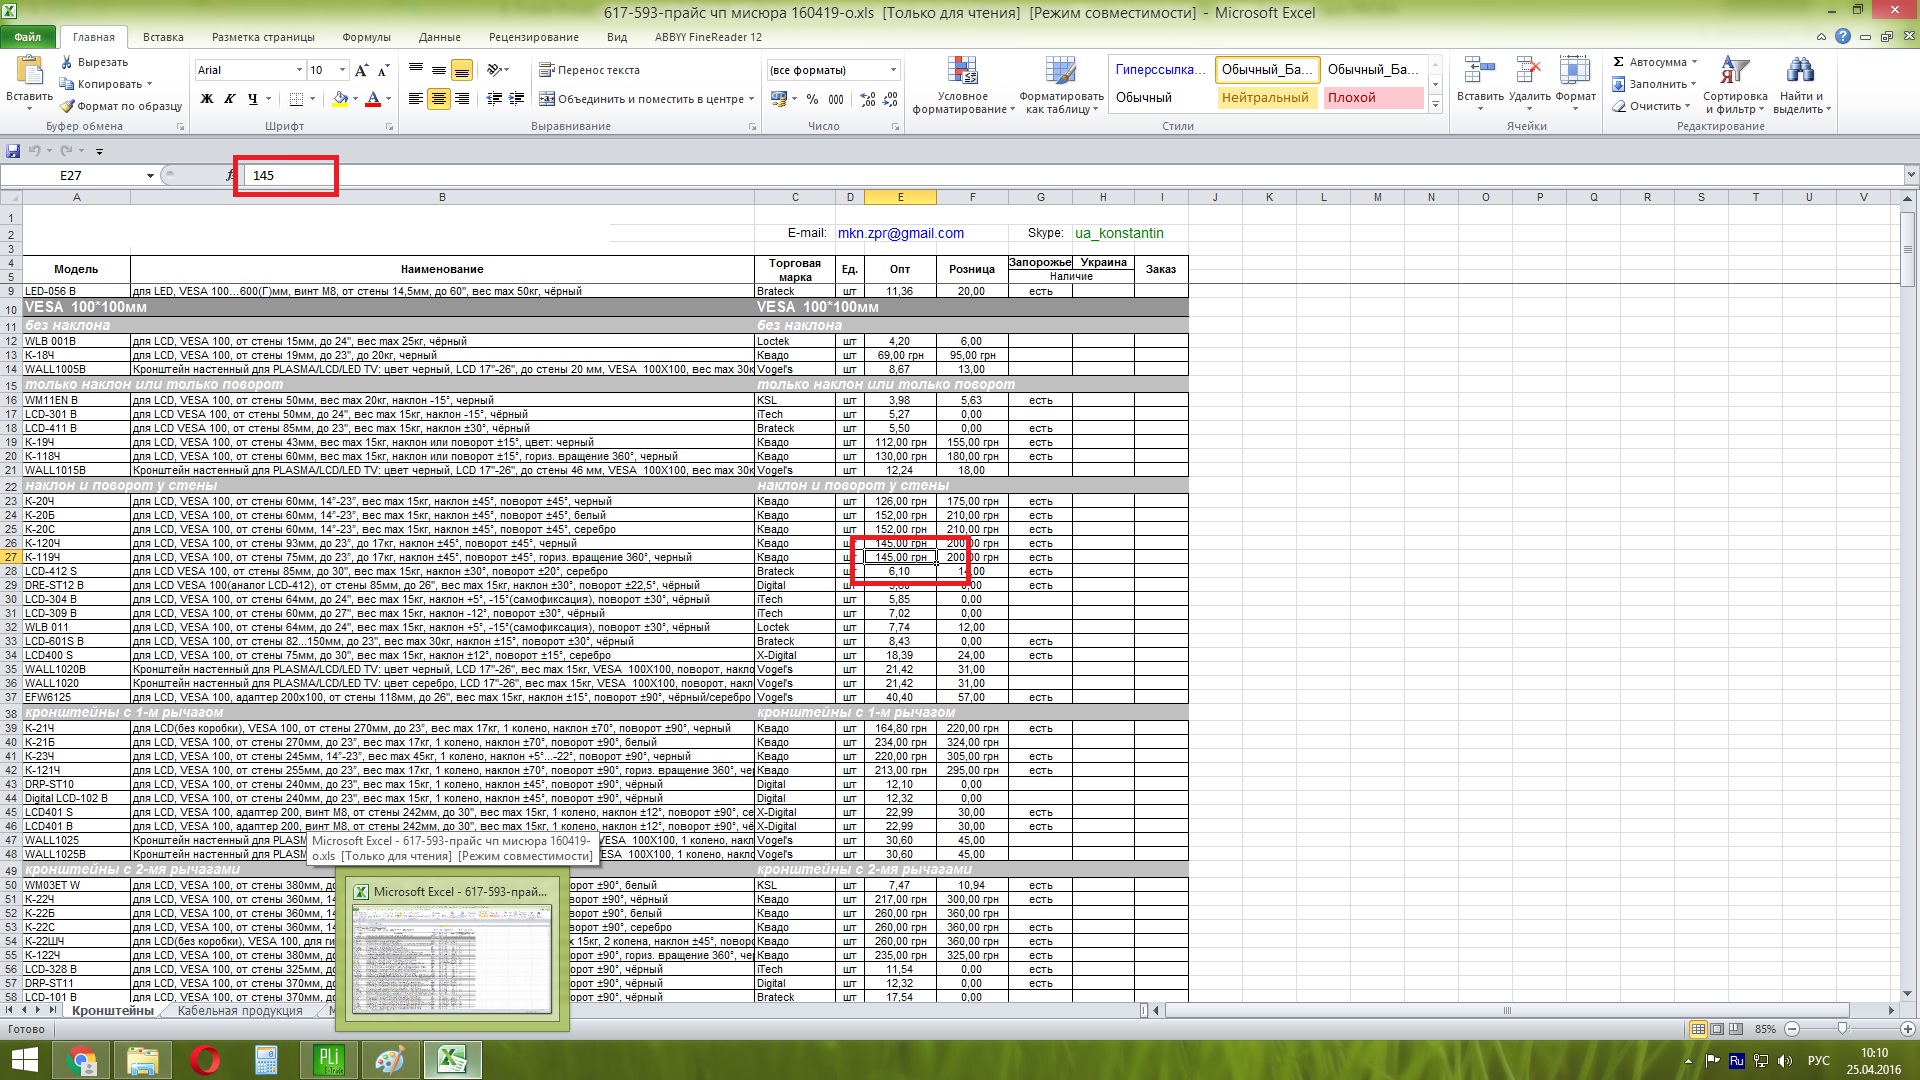Image resolution: width=1920 pixels, height=1080 pixels.
Task: Increase font size with large A icon
Action: tap(361, 70)
